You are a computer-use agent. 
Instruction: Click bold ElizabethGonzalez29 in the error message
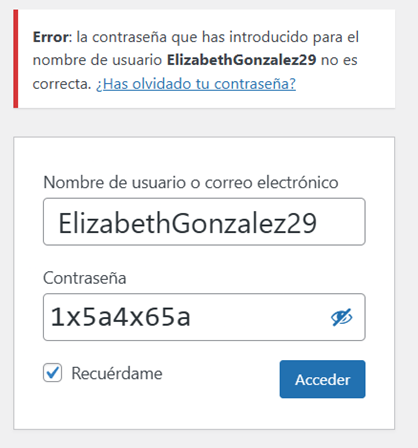[241, 60]
